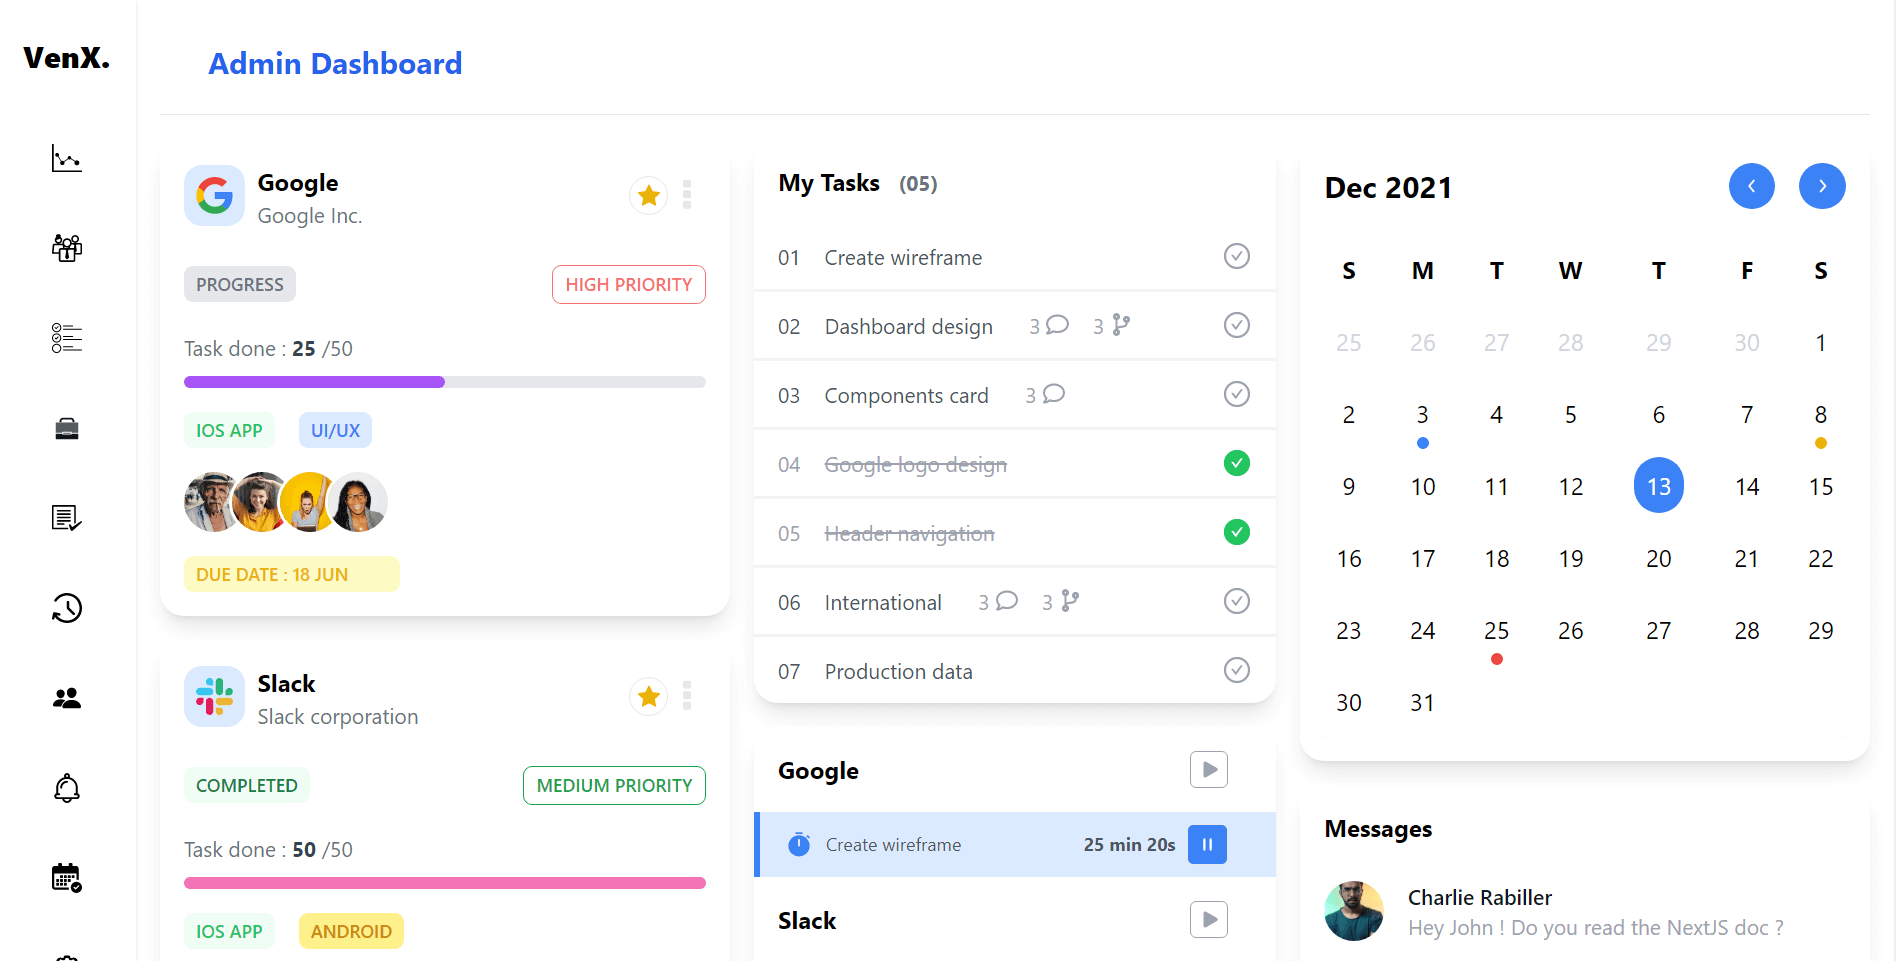Image resolution: width=1896 pixels, height=961 pixels.
Task: Go to next month in calendar
Action: pyautogui.click(x=1821, y=186)
